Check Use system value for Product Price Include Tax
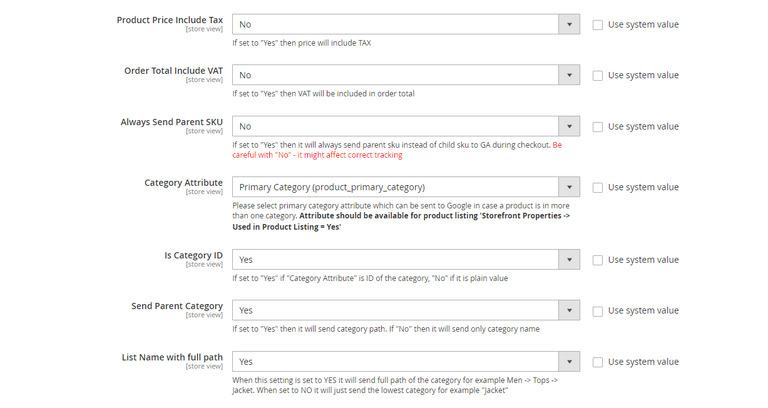This screenshot has height=408, width=768. pos(598,24)
